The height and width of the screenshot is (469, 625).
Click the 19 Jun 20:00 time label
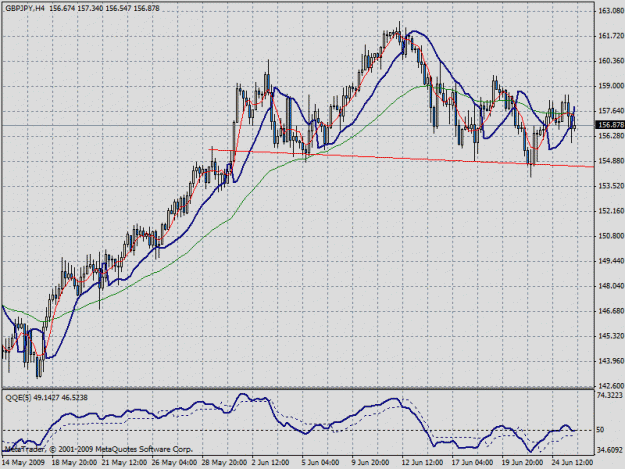click(x=522, y=463)
